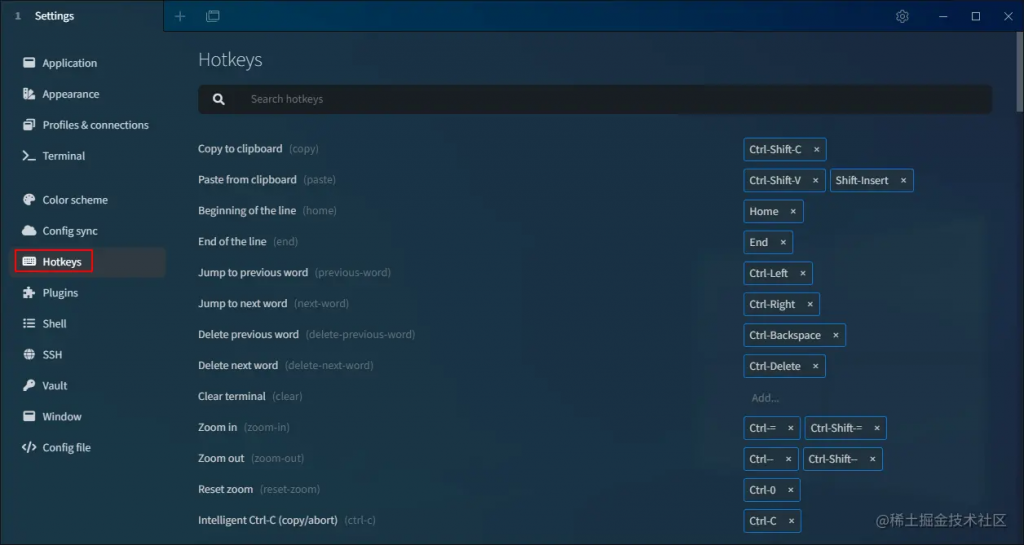Click the Paste from clipboard label
Image resolution: width=1024 pixels, height=545 pixels.
[x=248, y=179]
